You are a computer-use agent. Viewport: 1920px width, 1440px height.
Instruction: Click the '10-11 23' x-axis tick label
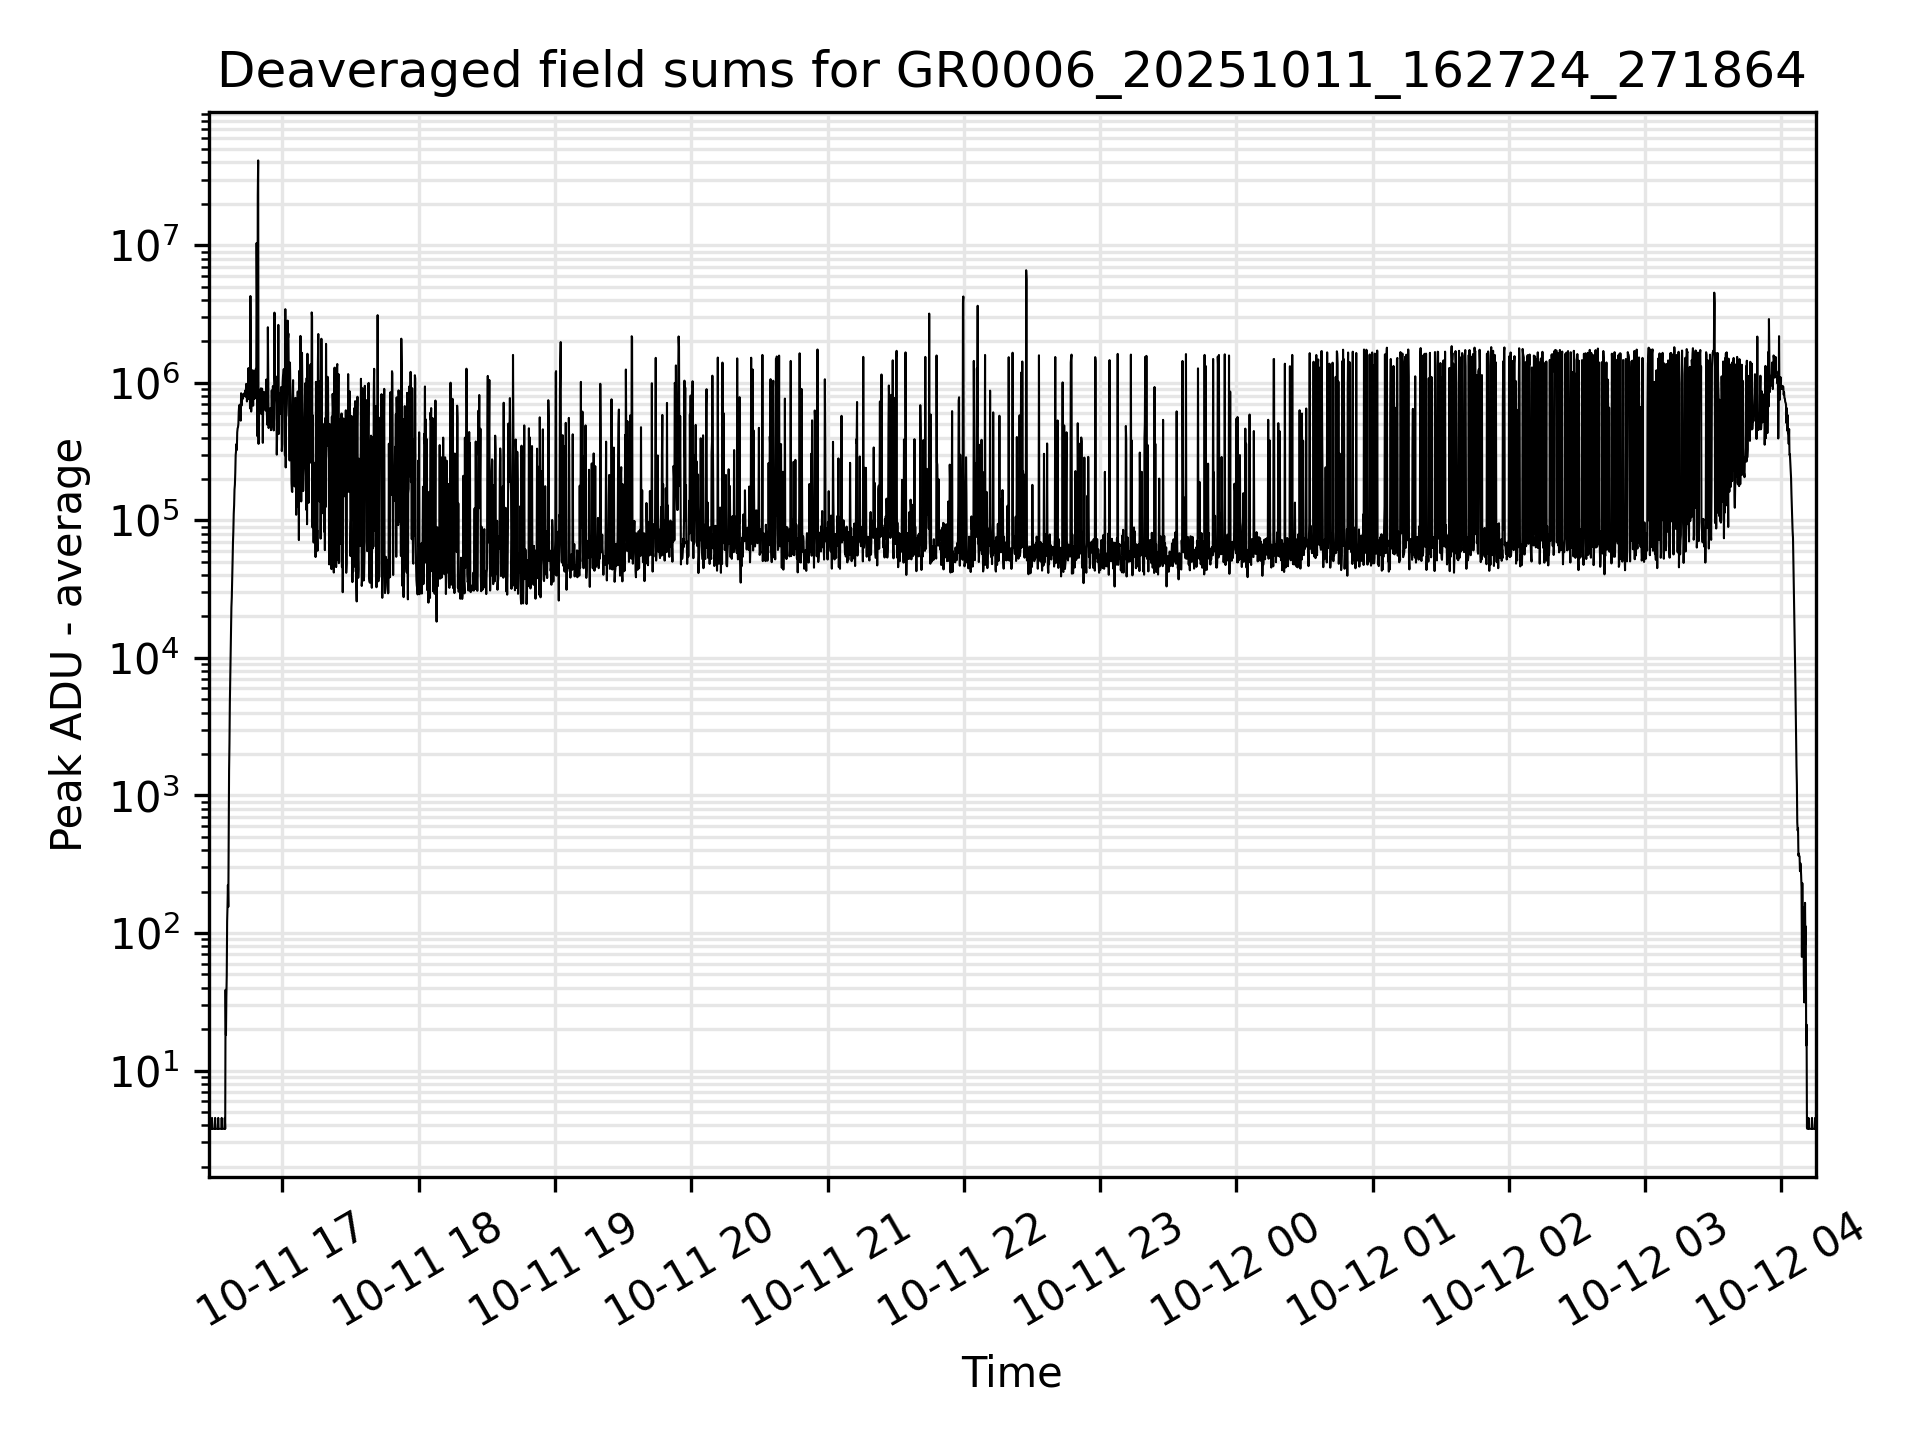[x=1096, y=1268]
